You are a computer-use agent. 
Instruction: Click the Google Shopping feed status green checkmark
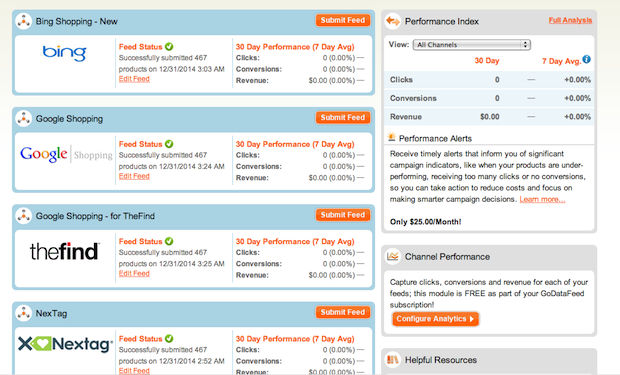coord(169,144)
